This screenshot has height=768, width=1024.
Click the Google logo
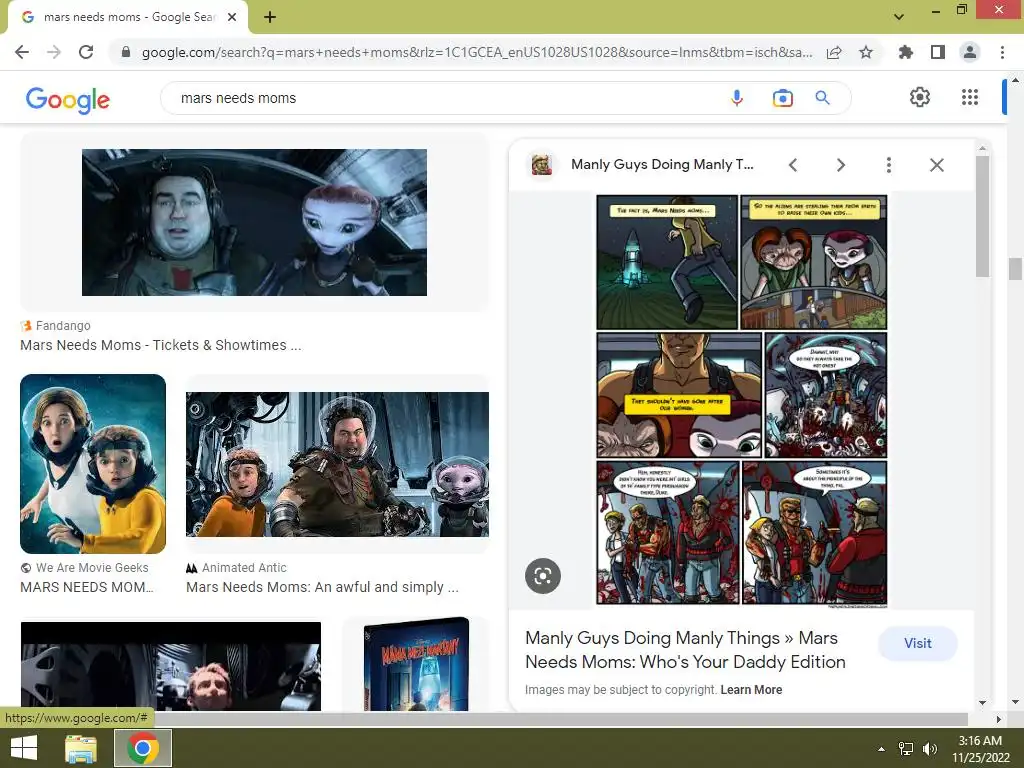tap(68, 99)
